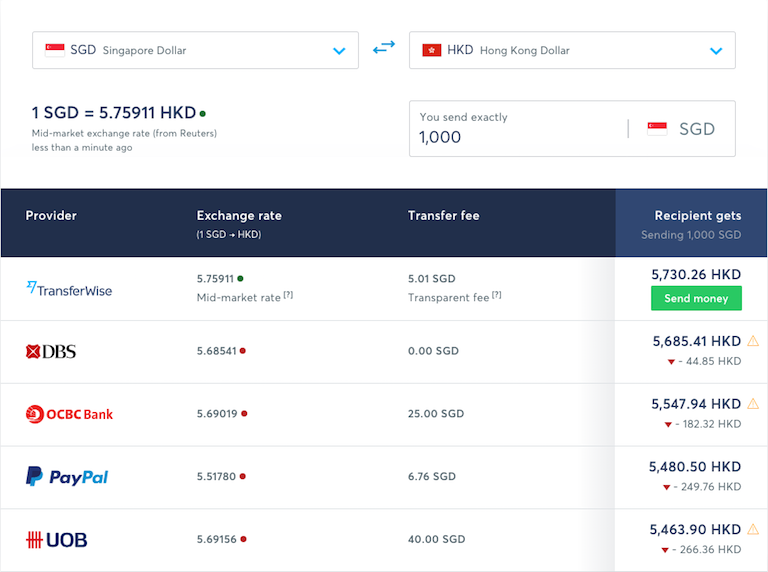
Task: Click the red down arrow beside - 182.32 HKD
Action: (668, 425)
